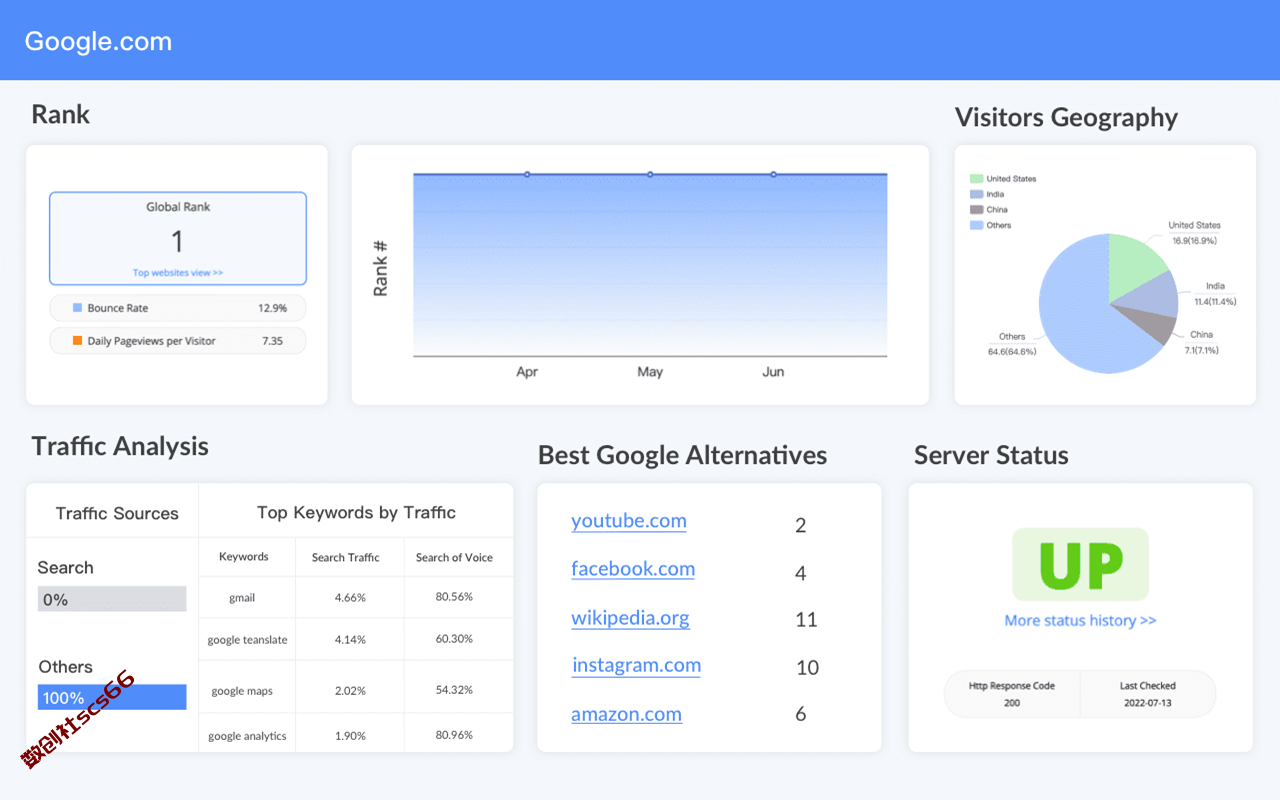Click the Daily Pageviews per Visitor row
The image size is (1280, 800).
(x=178, y=341)
